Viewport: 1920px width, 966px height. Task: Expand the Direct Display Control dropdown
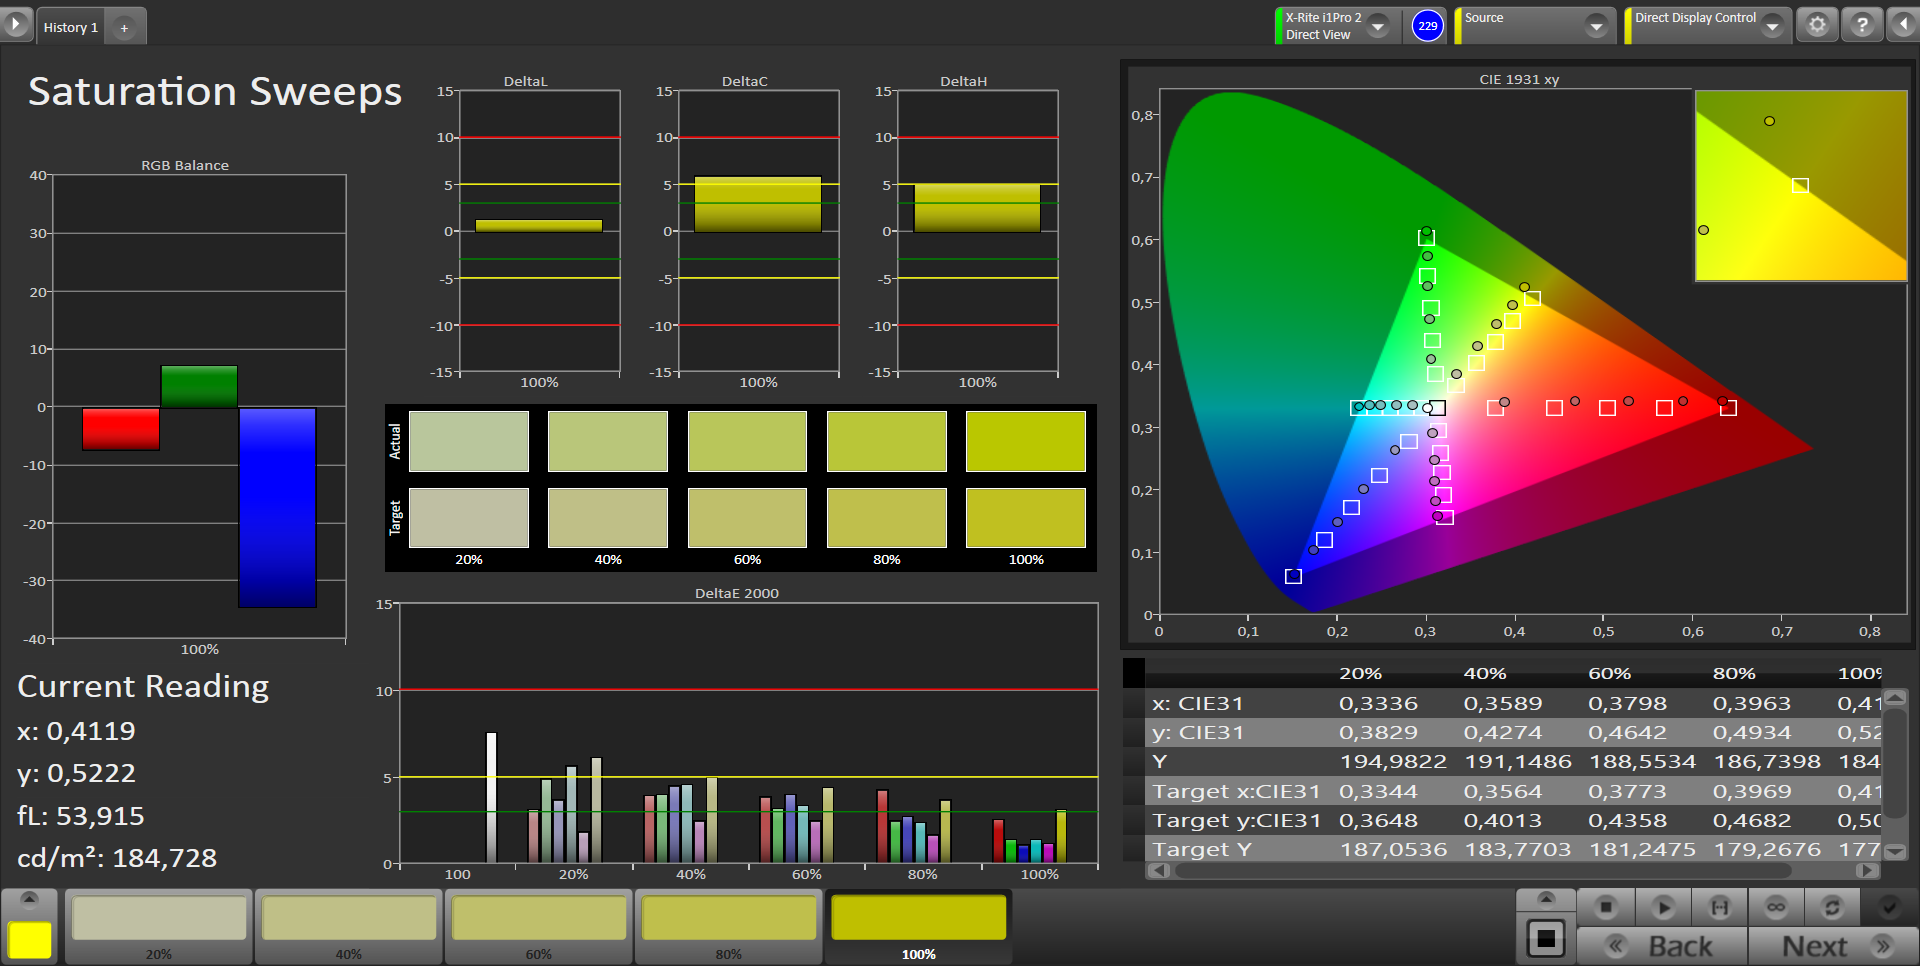pos(1772,26)
